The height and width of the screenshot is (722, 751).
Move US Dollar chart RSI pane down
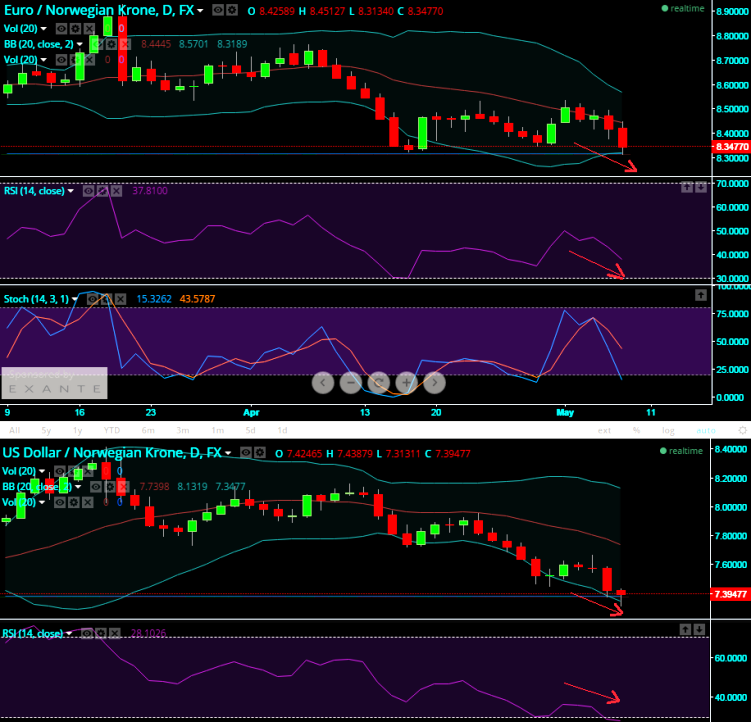pos(699,630)
